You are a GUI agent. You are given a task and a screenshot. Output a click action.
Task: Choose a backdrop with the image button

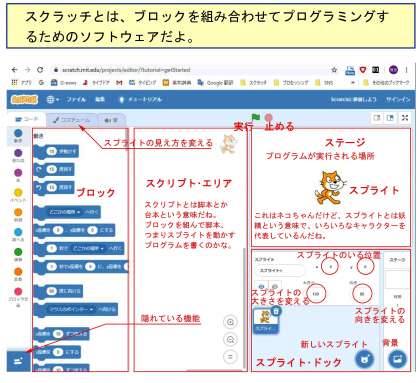tap(398, 359)
